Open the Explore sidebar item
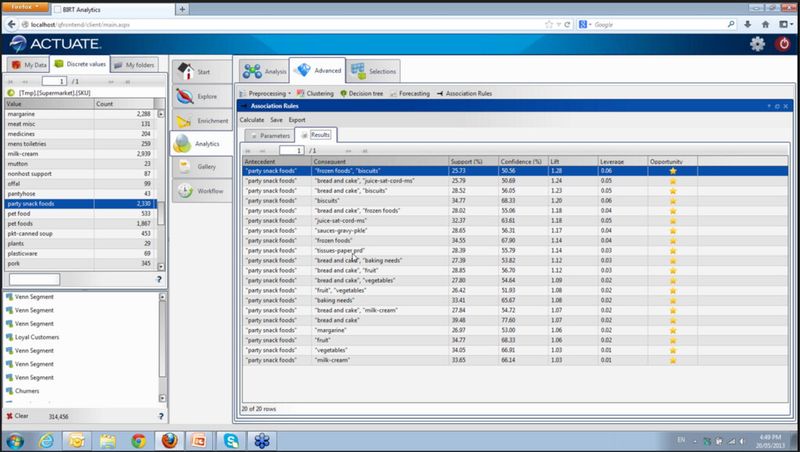 [x=202, y=96]
